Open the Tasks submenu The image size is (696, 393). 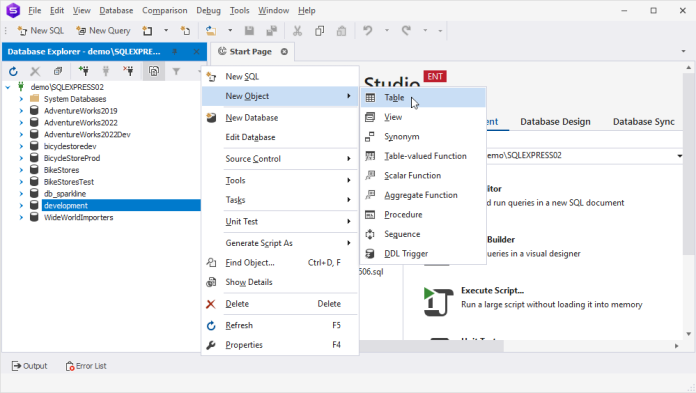pyautogui.click(x=280, y=200)
